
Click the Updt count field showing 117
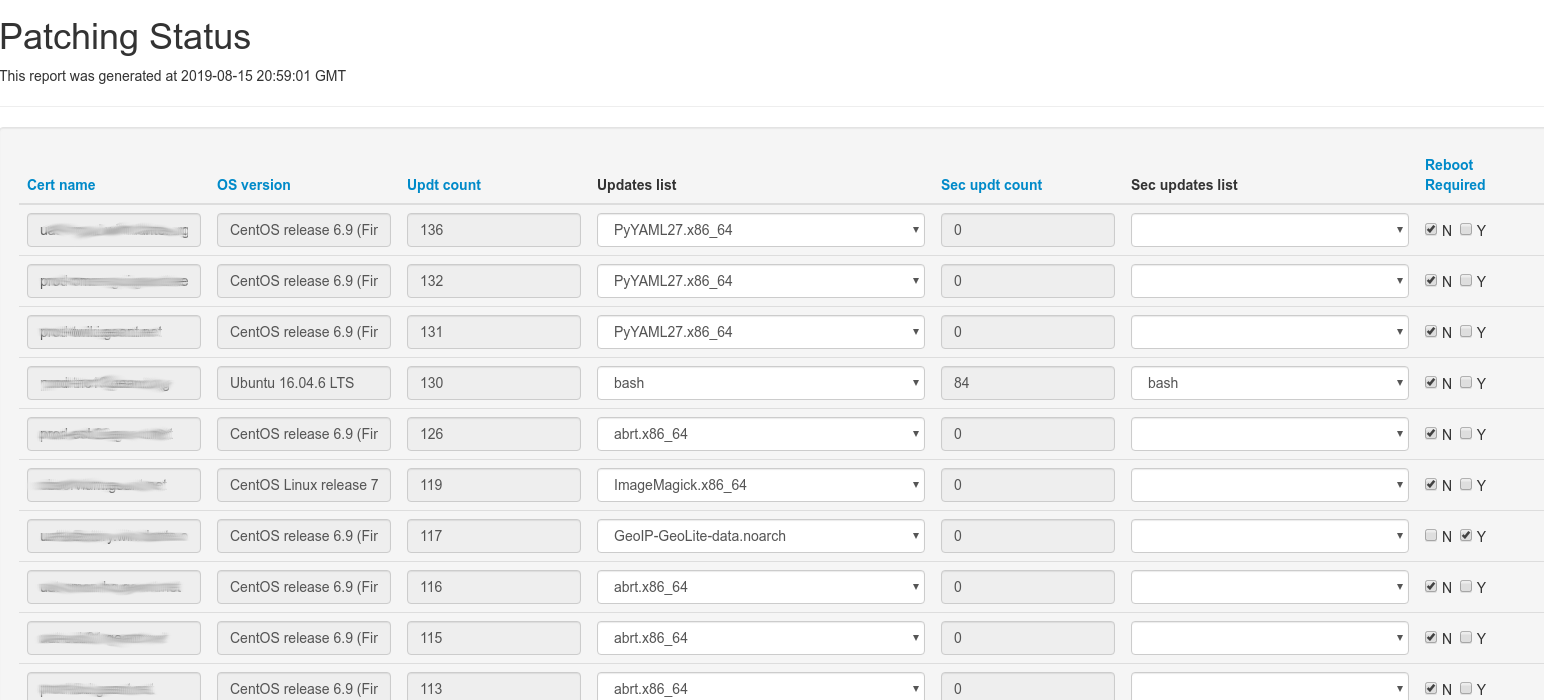click(494, 536)
